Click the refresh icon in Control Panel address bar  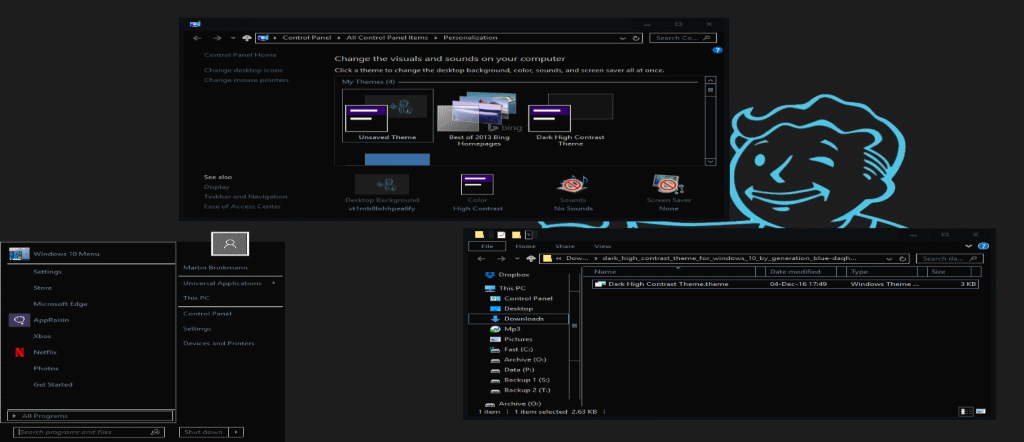[x=636, y=38]
